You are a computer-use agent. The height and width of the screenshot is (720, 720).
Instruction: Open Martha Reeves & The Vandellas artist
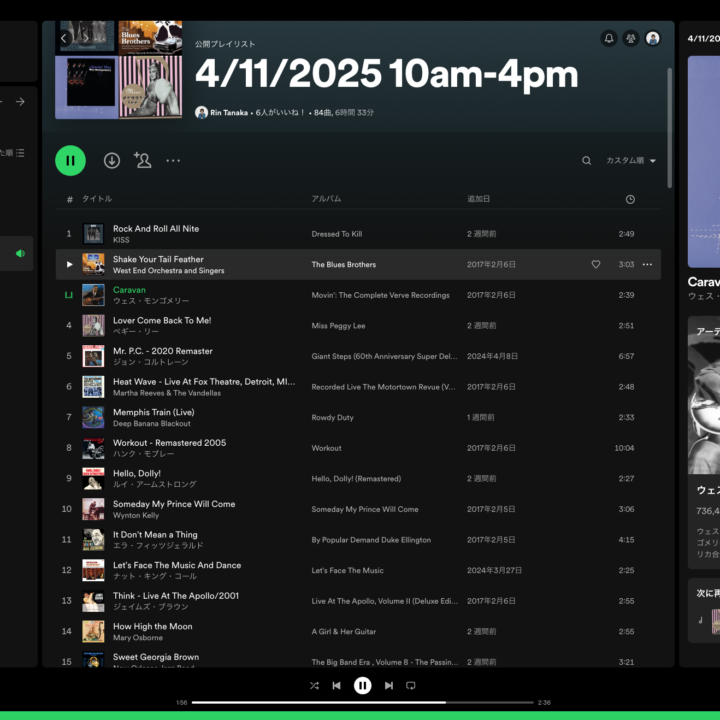tap(167, 393)
